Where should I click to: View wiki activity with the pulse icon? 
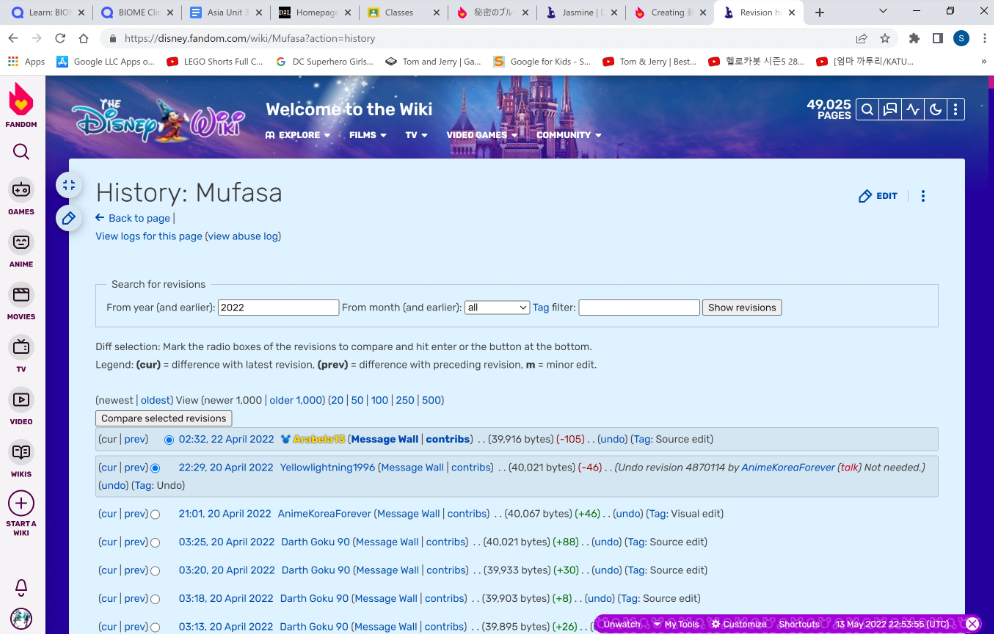[x=913, y=110]
